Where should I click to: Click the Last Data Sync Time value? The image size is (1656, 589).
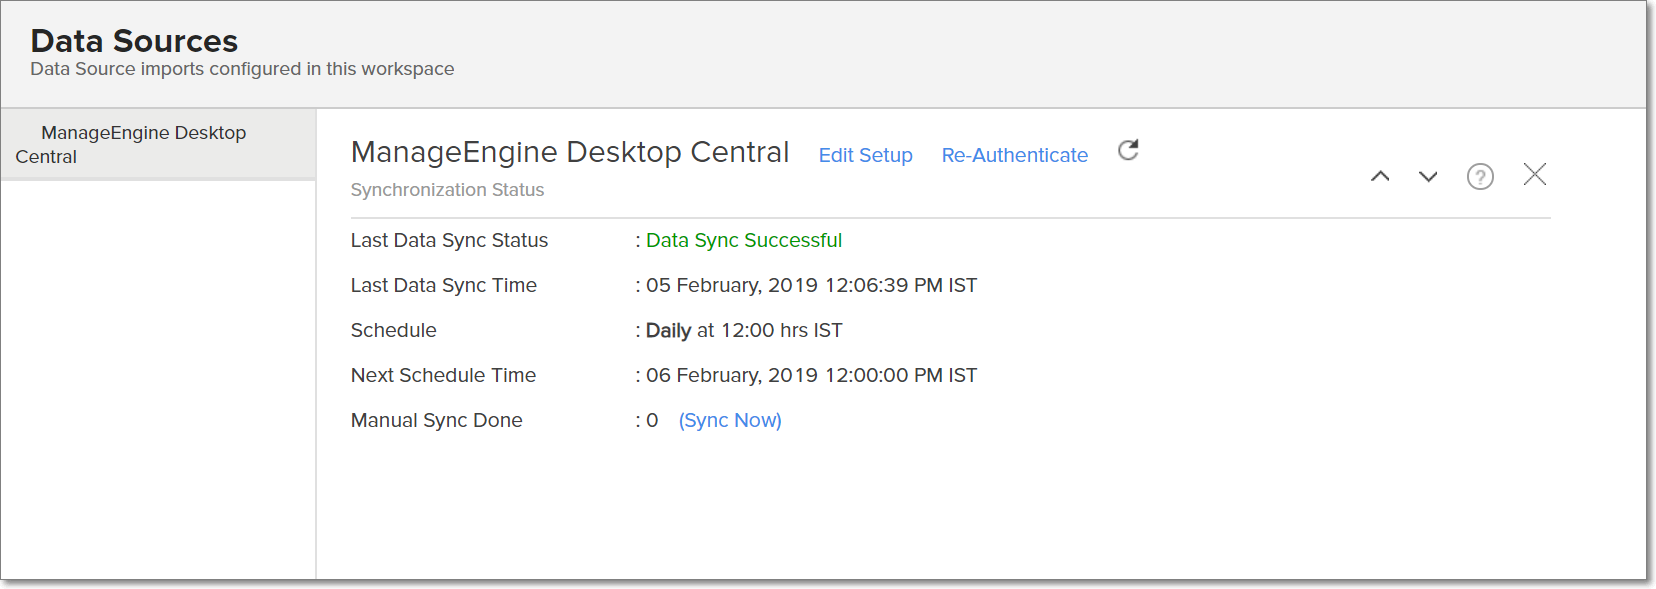[811, 285]
